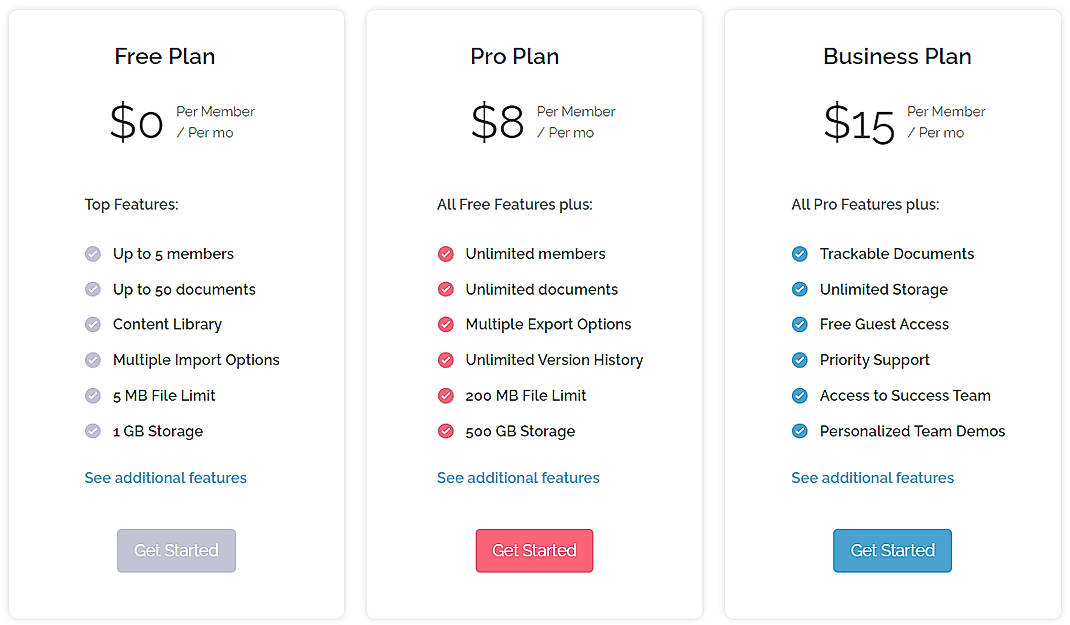Select the gray check beside Up to 5 members
Viewport: 1070px width, 625px height.
click(x=92, y=254)
